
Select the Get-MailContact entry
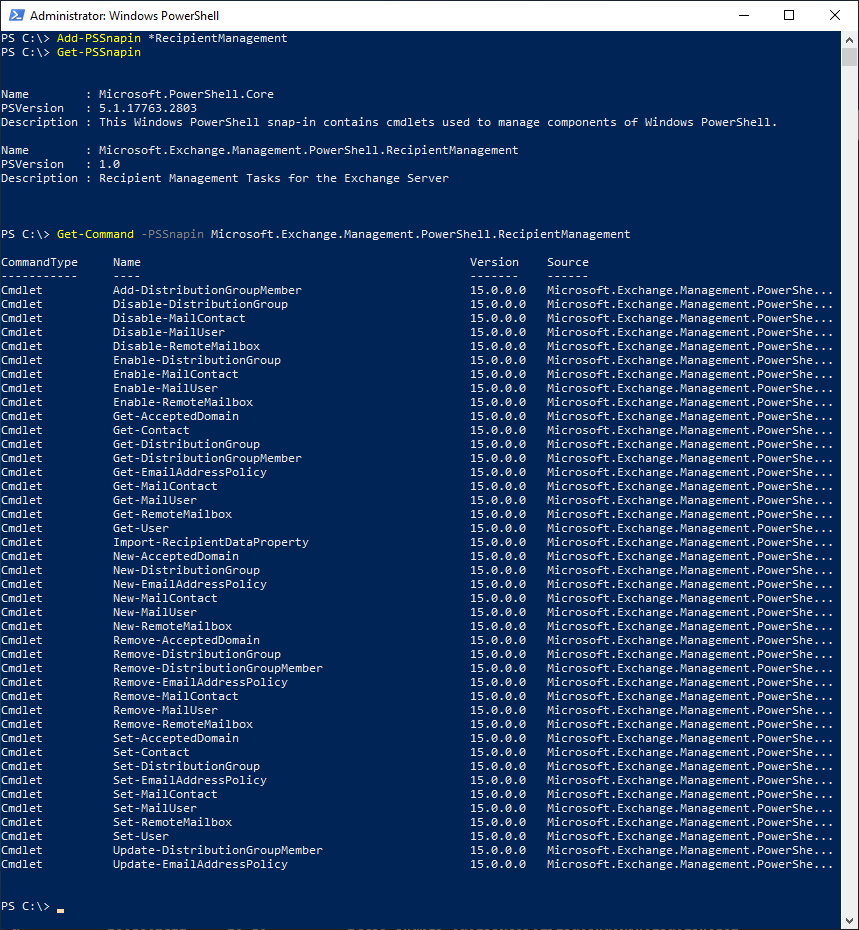click(165, 486)
